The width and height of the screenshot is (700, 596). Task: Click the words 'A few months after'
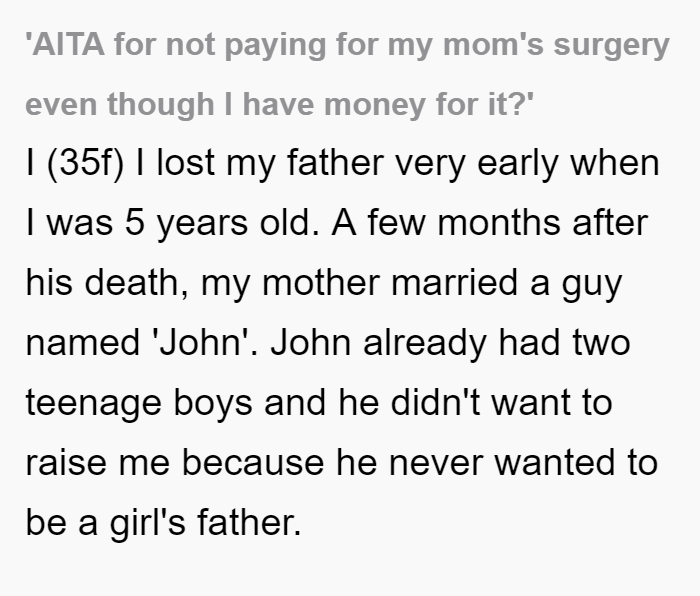coord(490,222)
